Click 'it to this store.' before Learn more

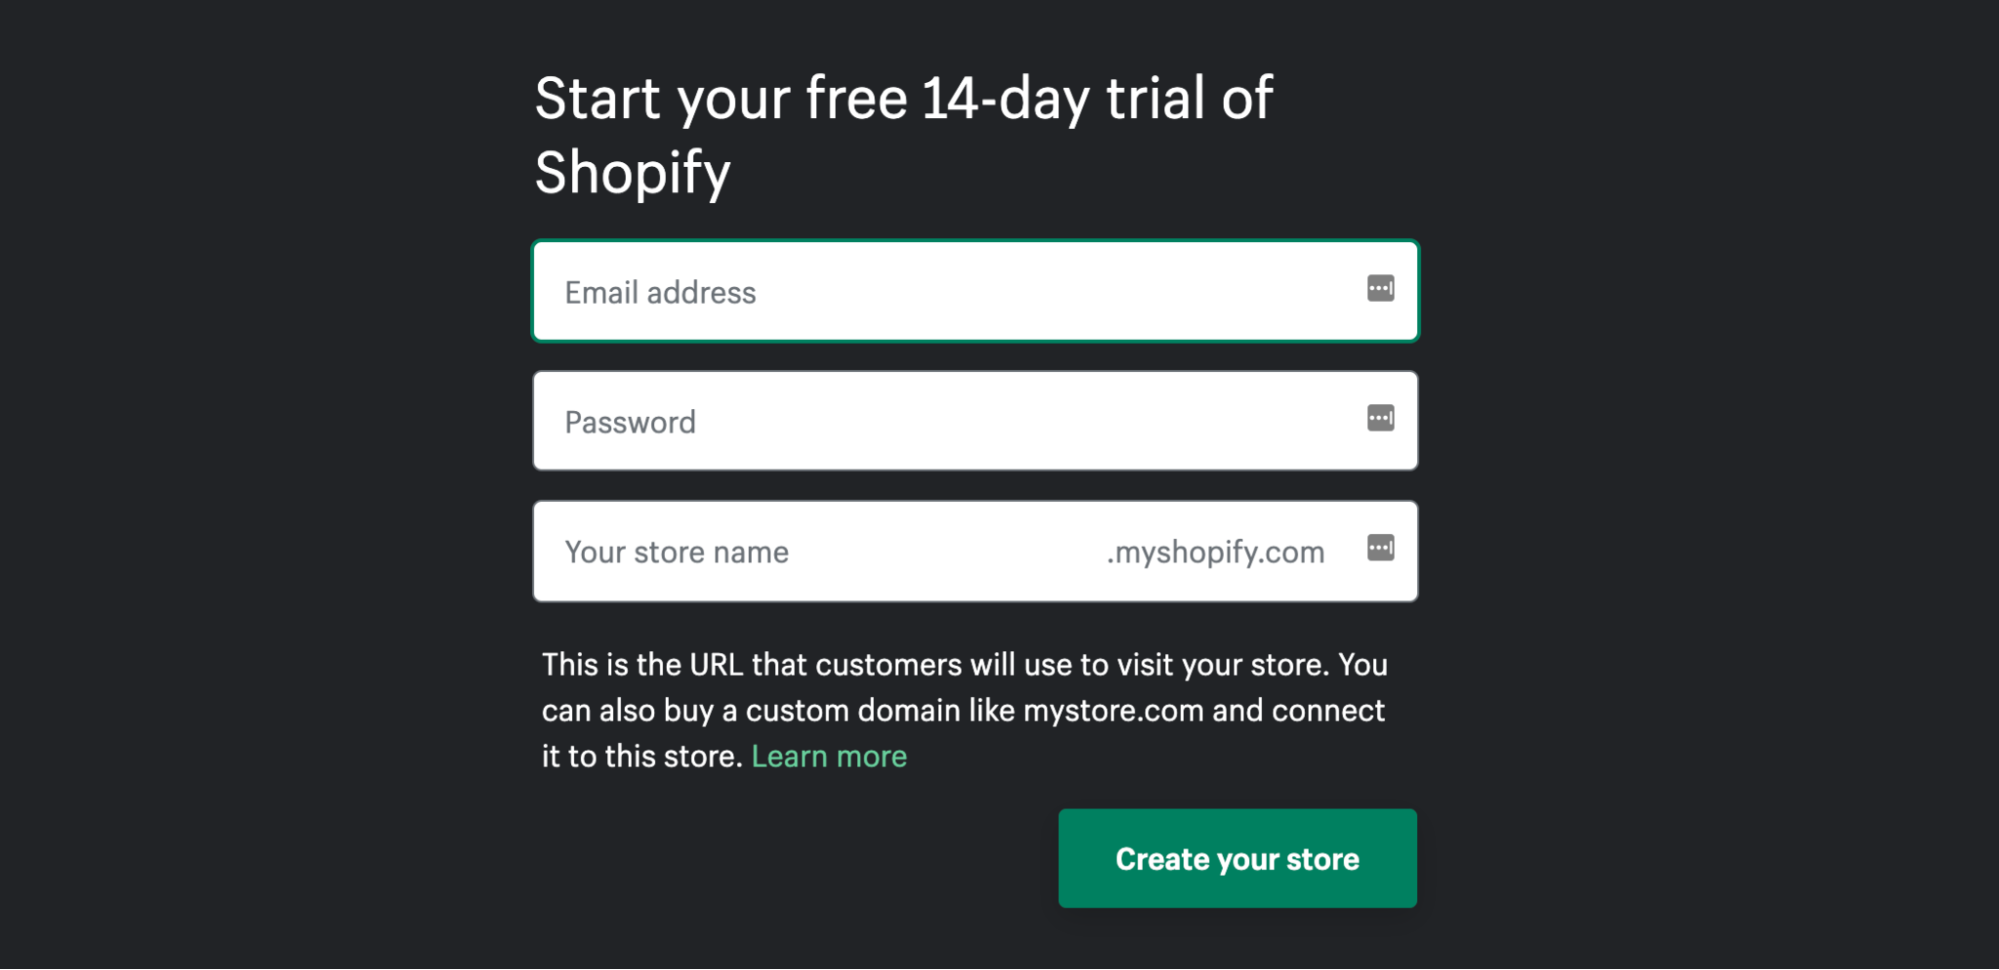click(x=641, y=756)
